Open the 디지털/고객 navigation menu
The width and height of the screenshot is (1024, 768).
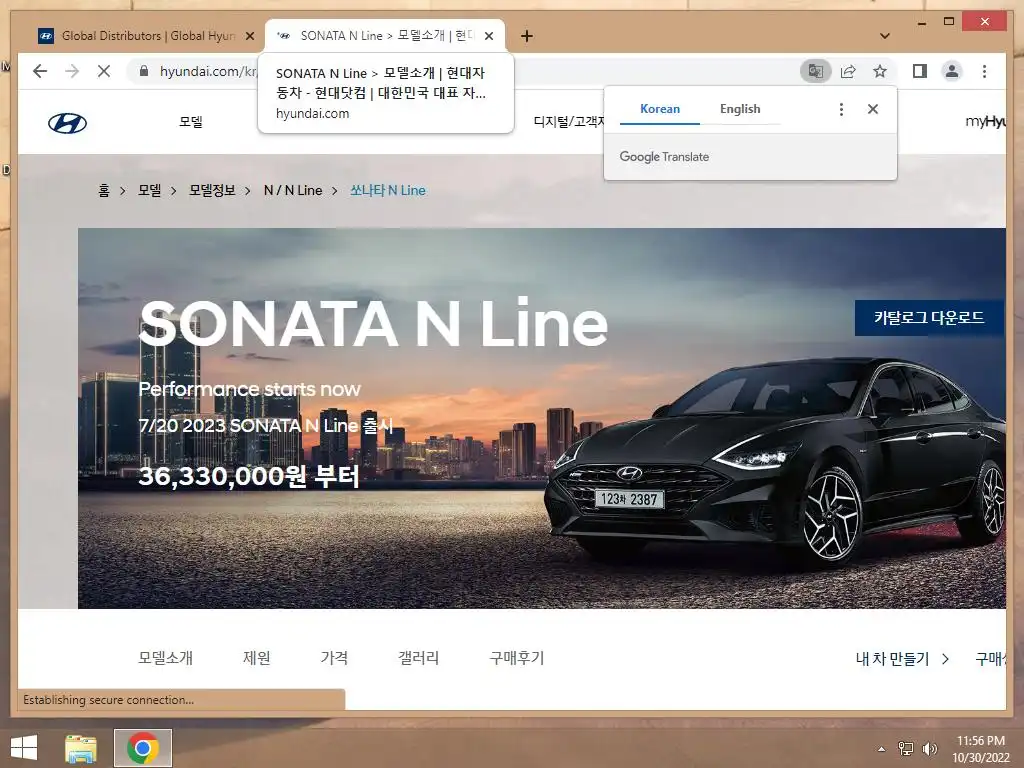[569, 121]
